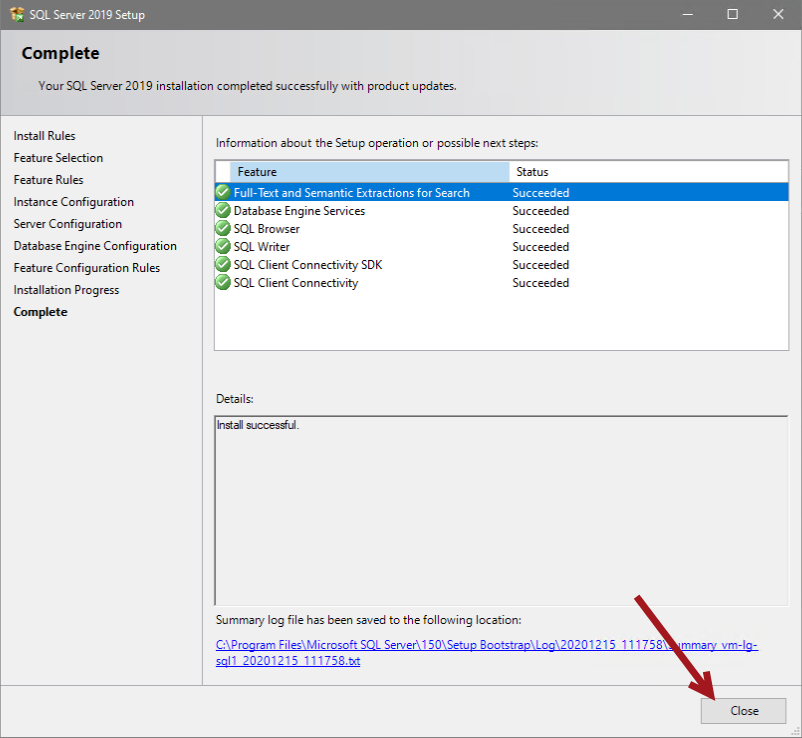Click the Feature Selection step
Image resolution: width=802 pixels, height=738 pixels.
pyautogui.click(x=58, y=158)
